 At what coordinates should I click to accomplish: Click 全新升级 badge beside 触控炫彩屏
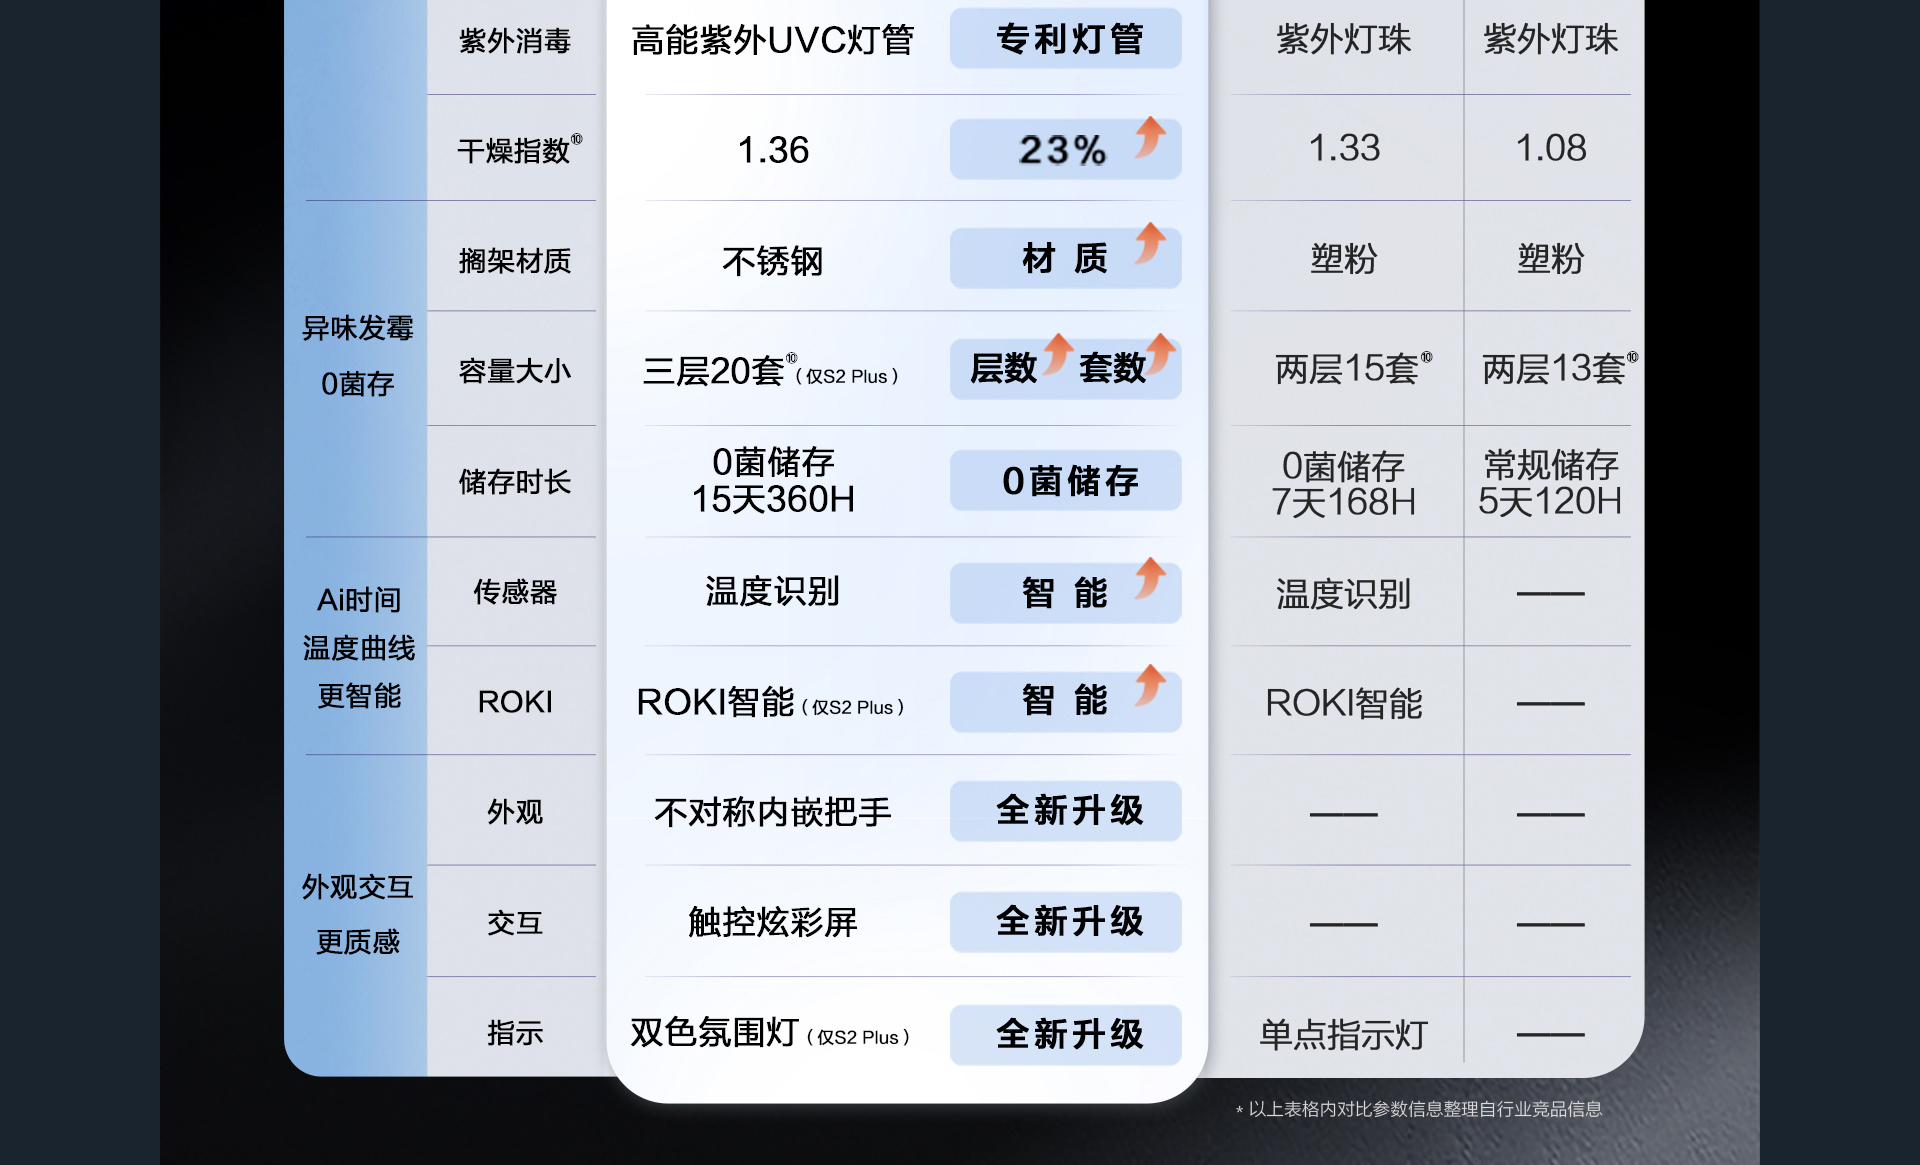1066,922
